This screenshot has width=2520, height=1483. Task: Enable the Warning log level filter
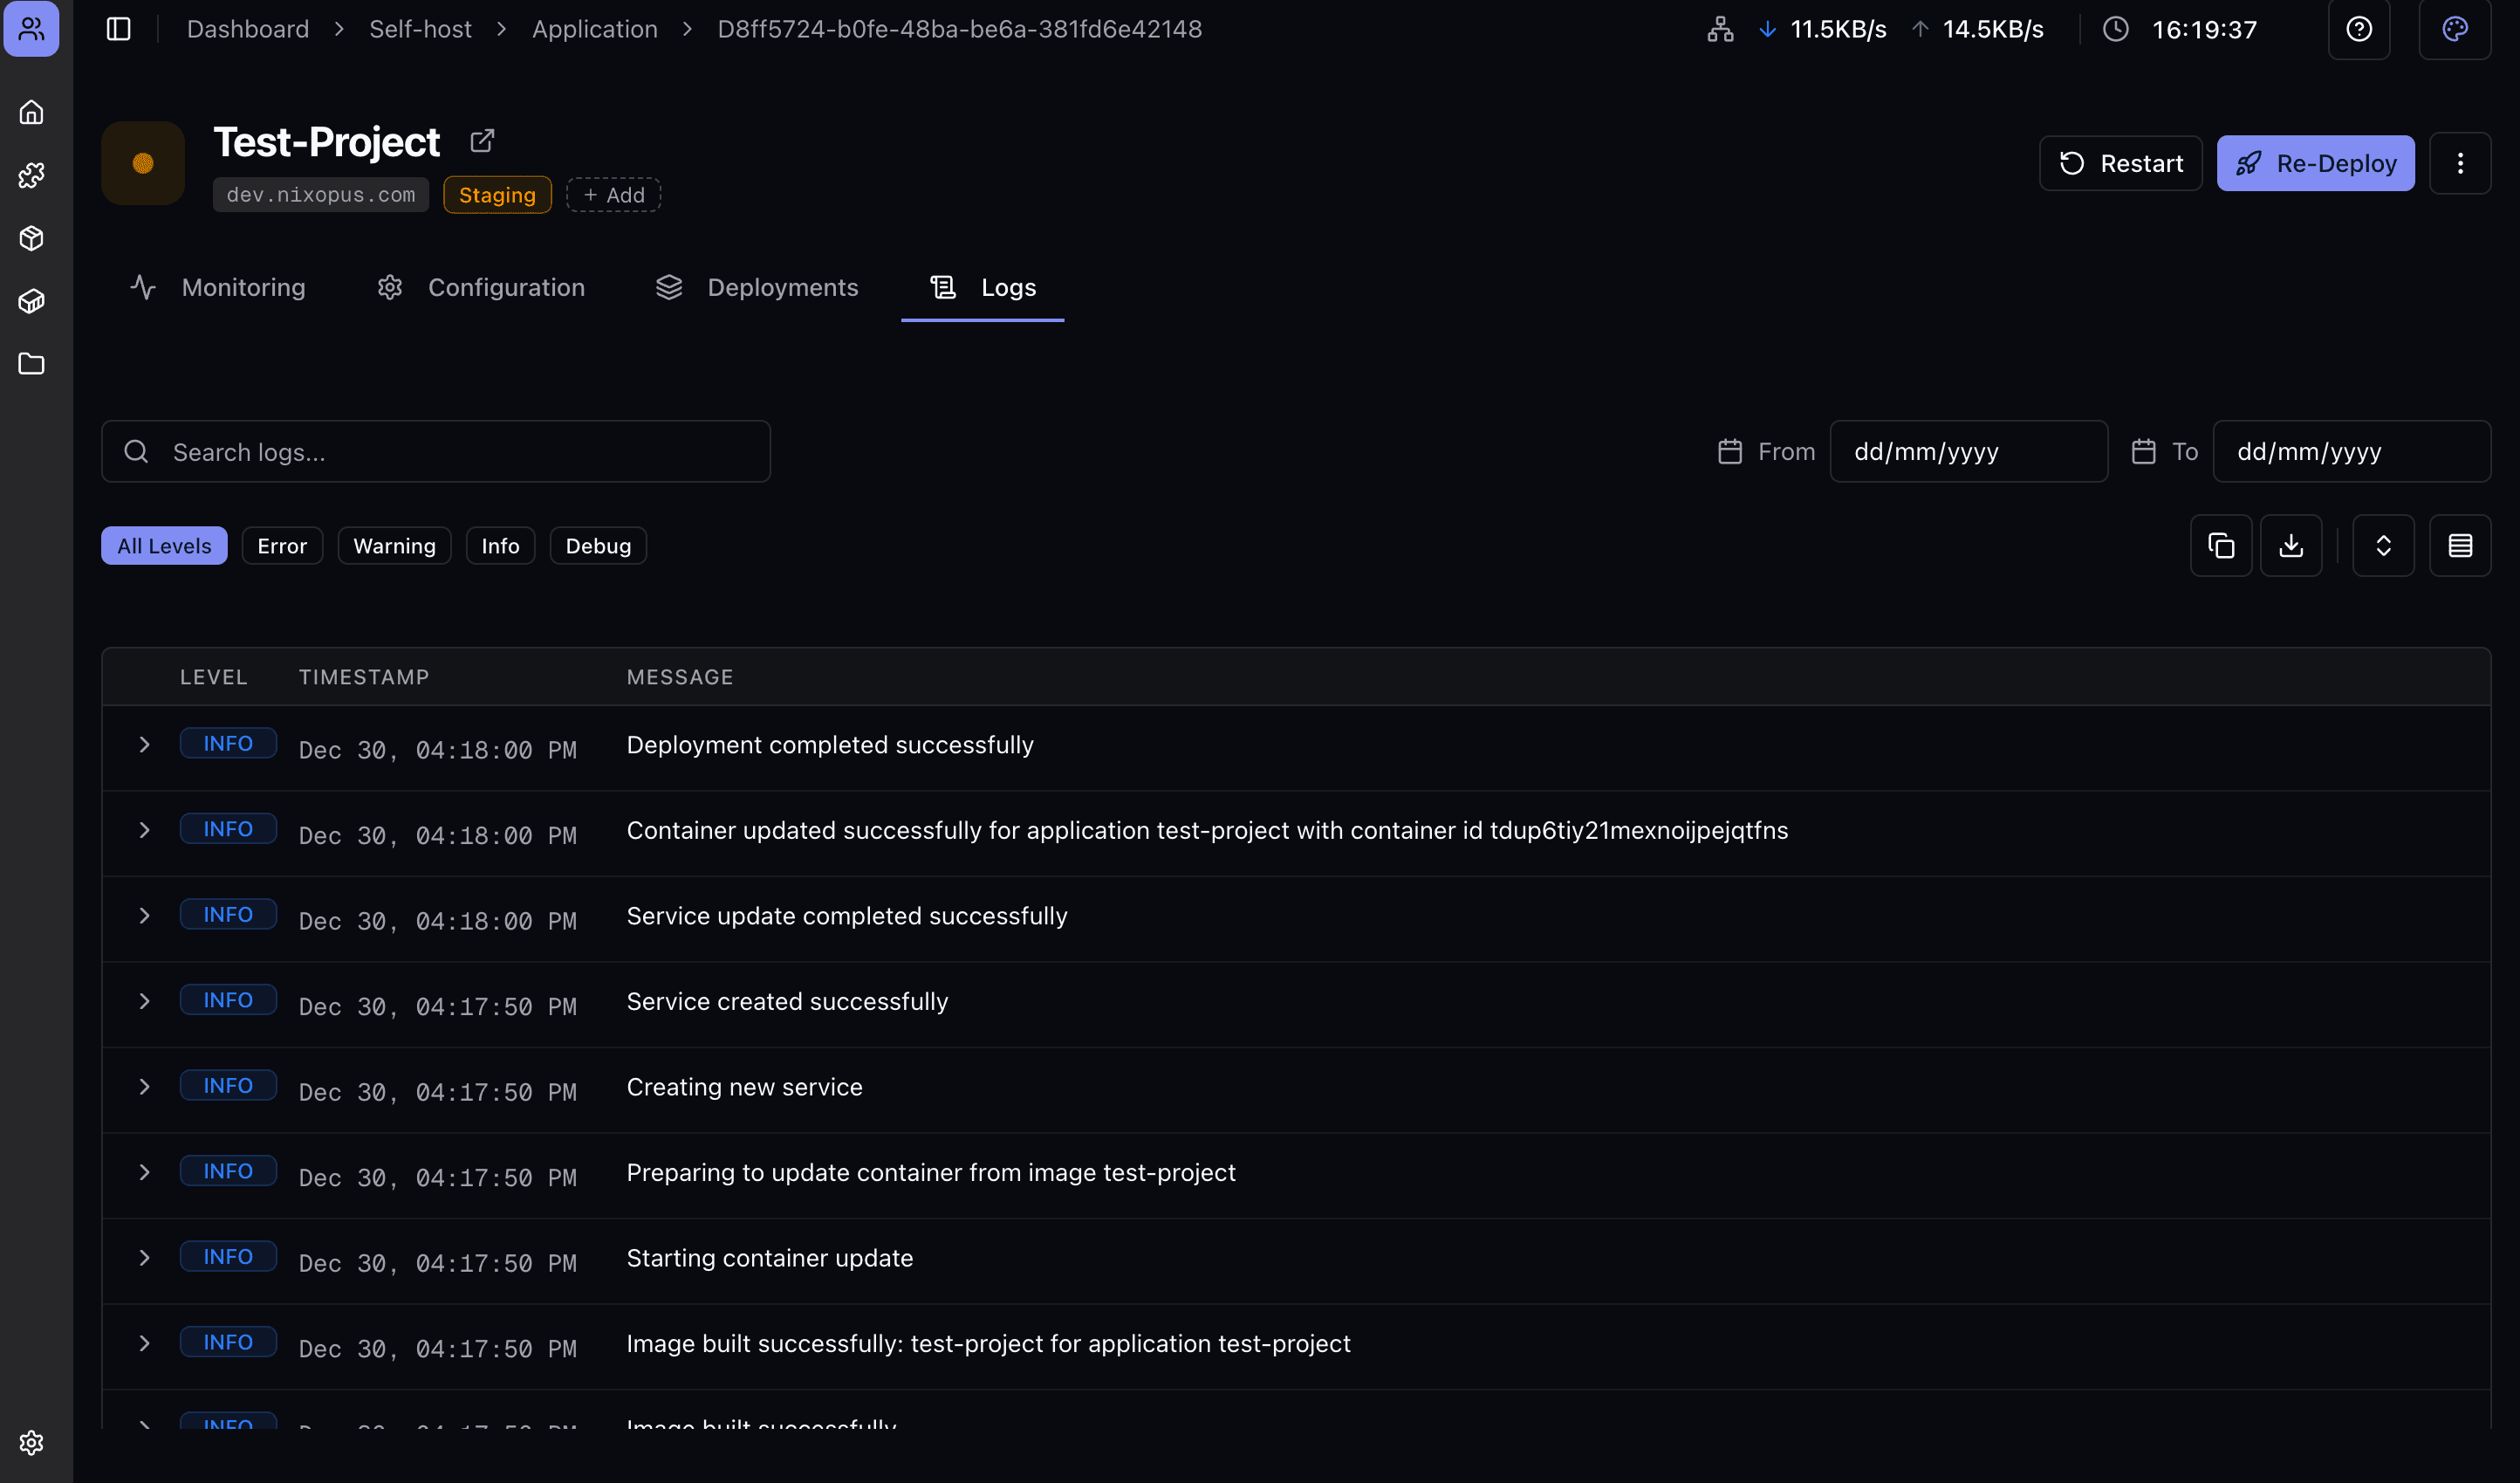coord(394,545)
